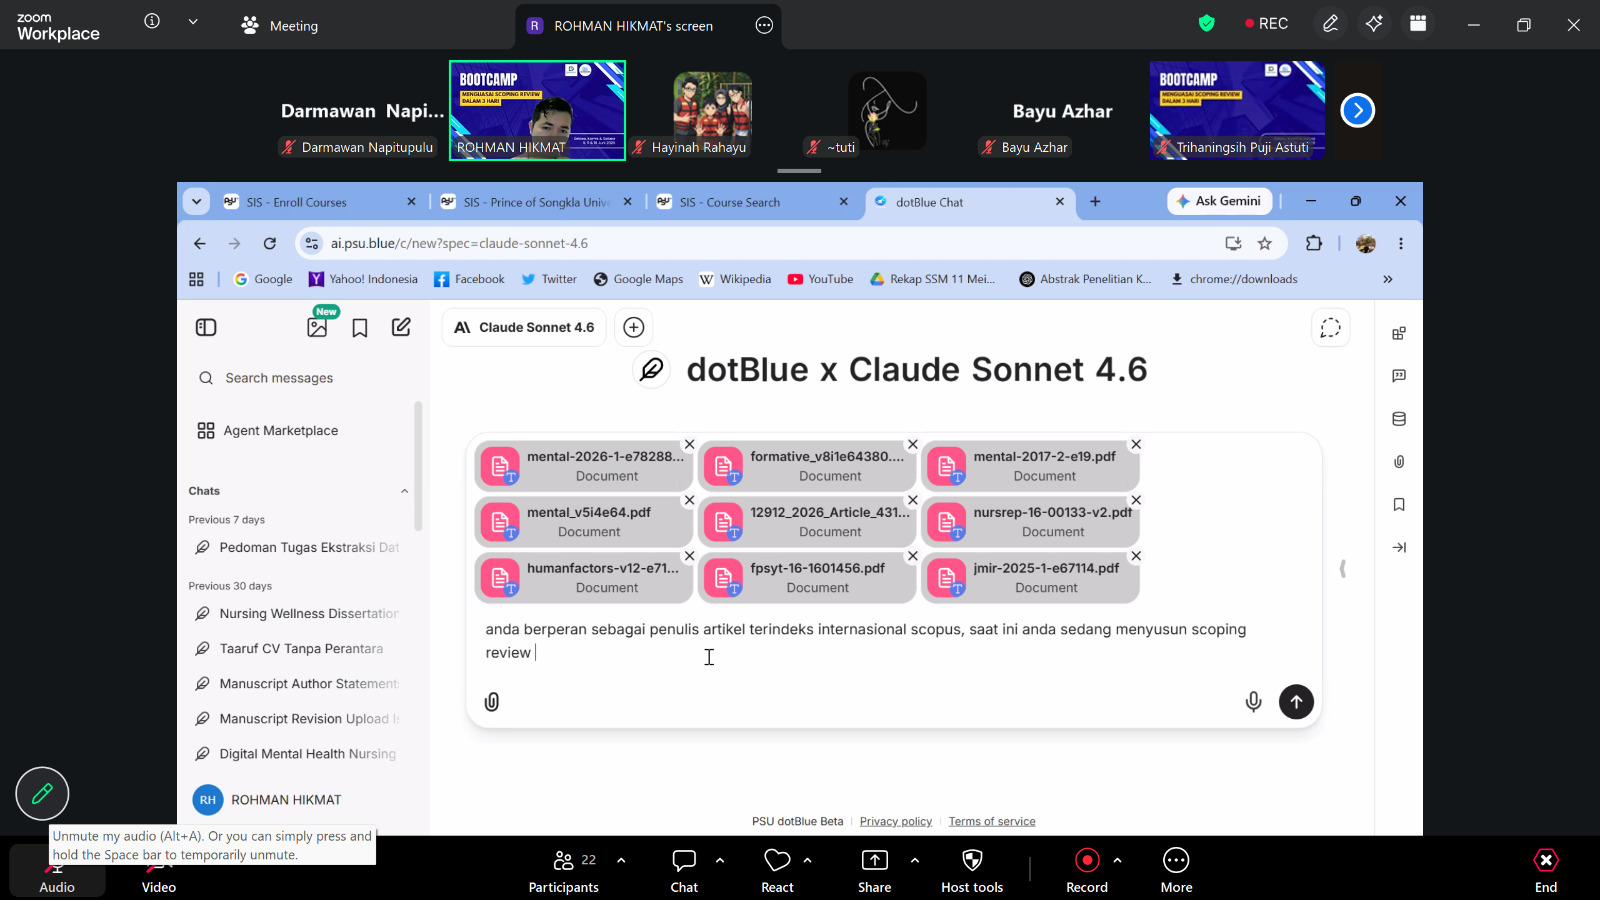Image resolution: width=1600 pixels, height=900 pixels.
Task: Remove the mental_v5i4e64.pdf attachment
Action: point(689,500)
